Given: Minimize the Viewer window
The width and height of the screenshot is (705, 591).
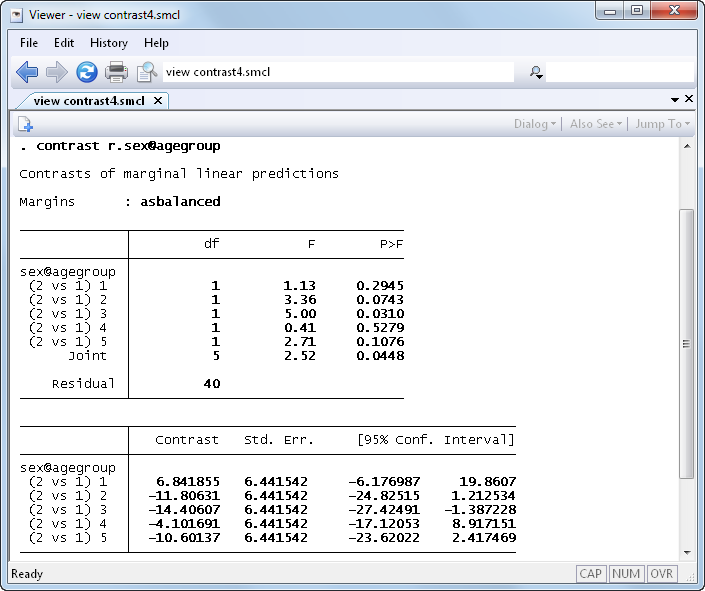Looking at the screenshot, I should coord(610,11).
